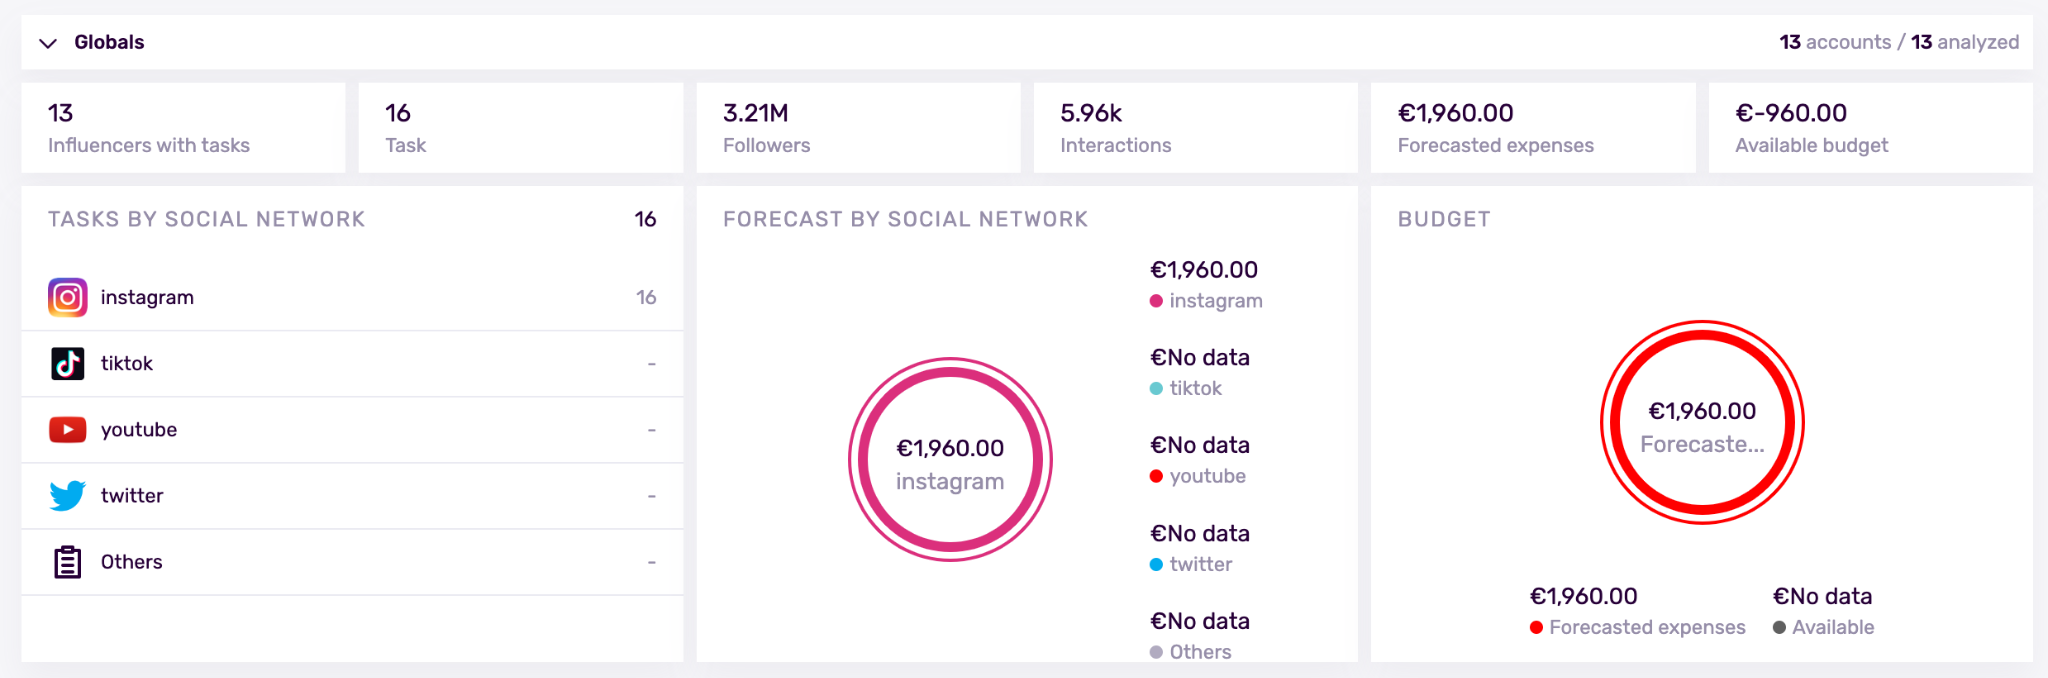Click the TikTok logo icon
Image resolution: width=2048 pixels, height=678 pixels.
pyautogui.click(x=68, y=364)
